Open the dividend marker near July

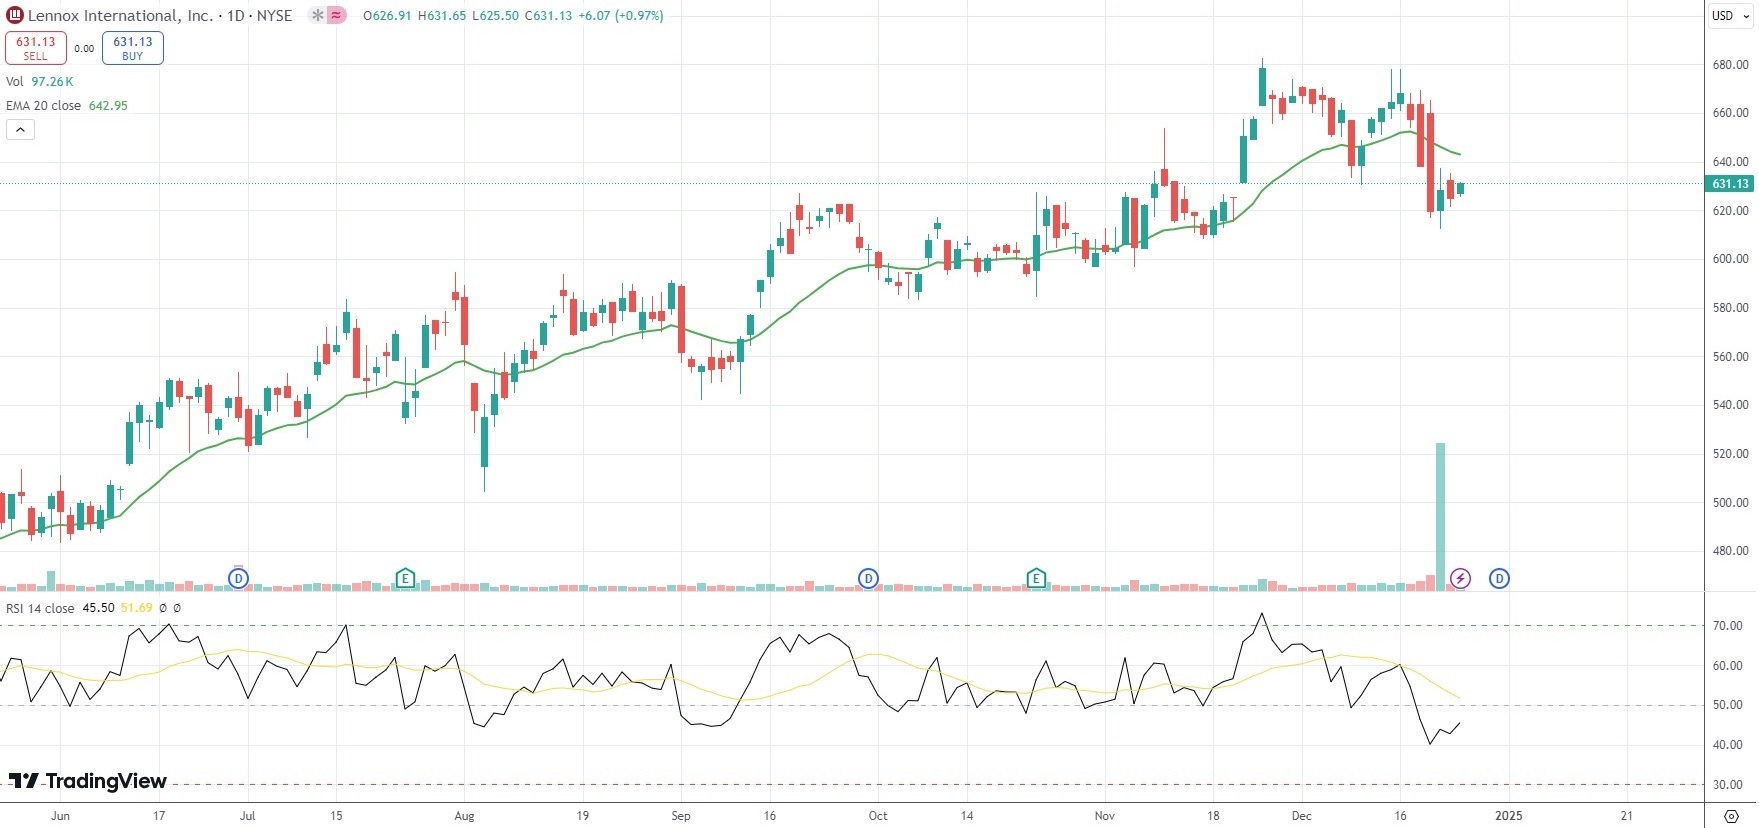pos(238,578)
